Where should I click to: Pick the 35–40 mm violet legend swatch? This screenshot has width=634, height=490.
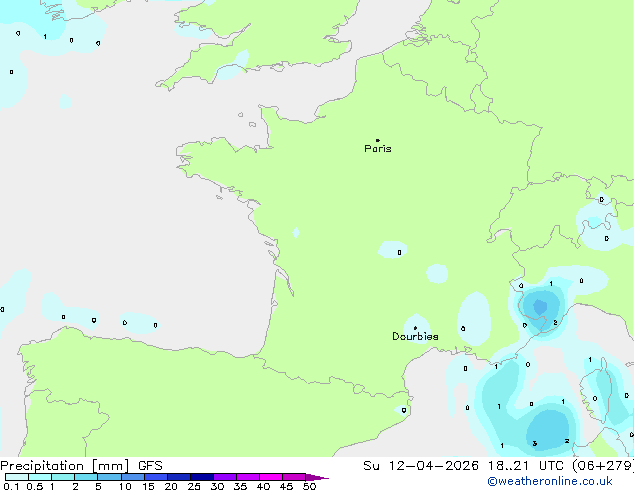[247, 477]
